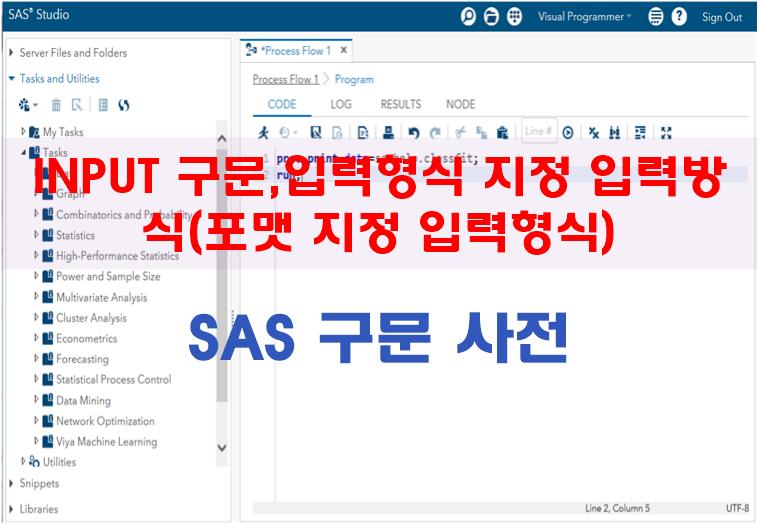Click the trash delete icon in Tasks toolbar
Image resolution: width=758 pixels, height=524 pixels.
[x=57, y=104]
